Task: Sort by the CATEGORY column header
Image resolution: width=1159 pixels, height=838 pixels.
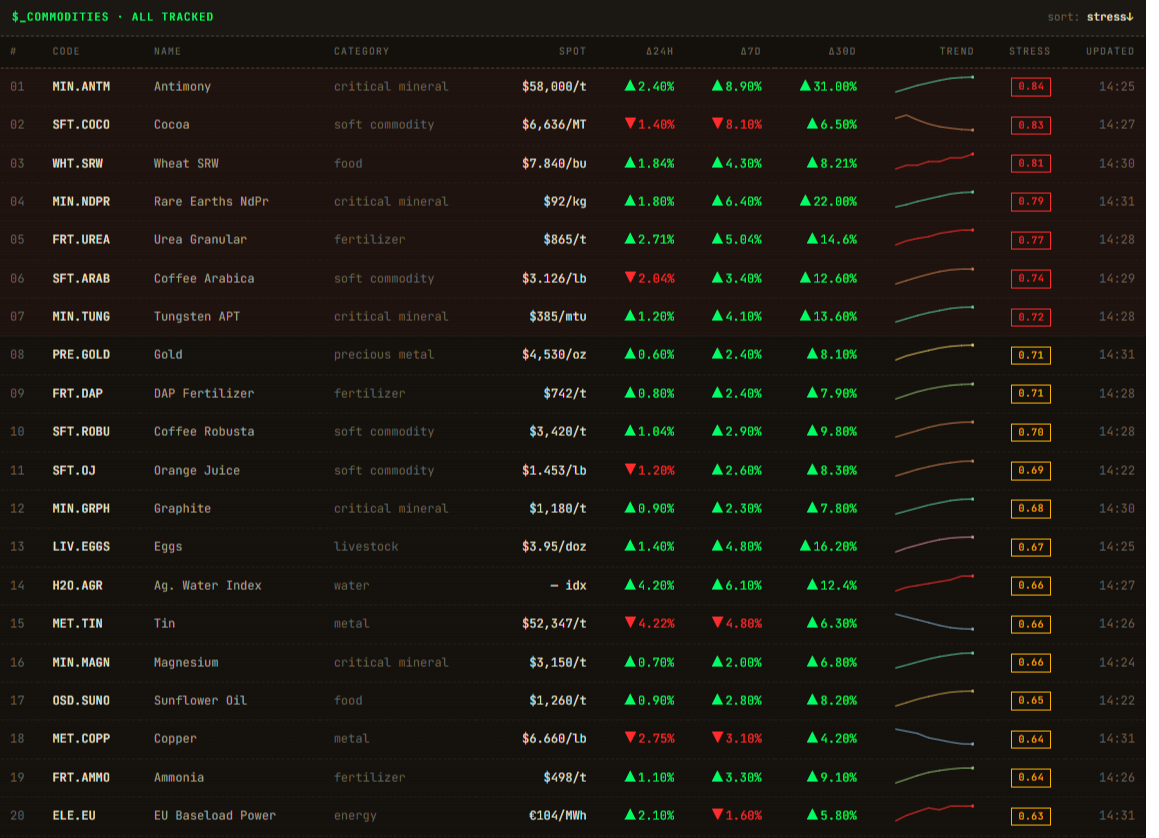Action: pyautogui.click(x=361, y=51)
